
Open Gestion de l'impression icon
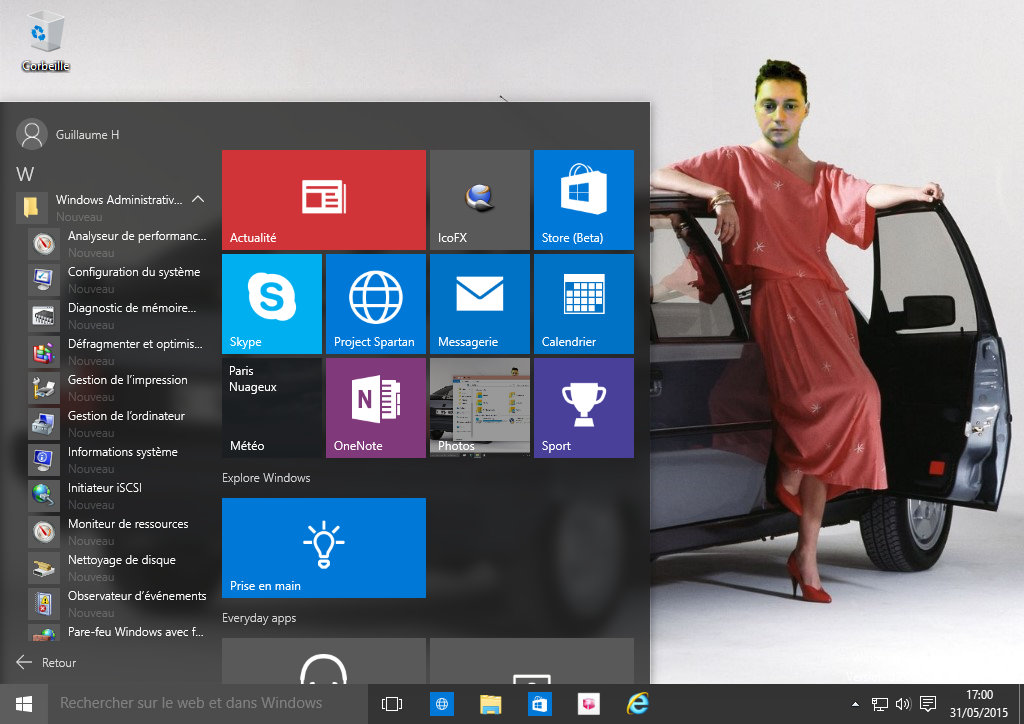[44, 388]
